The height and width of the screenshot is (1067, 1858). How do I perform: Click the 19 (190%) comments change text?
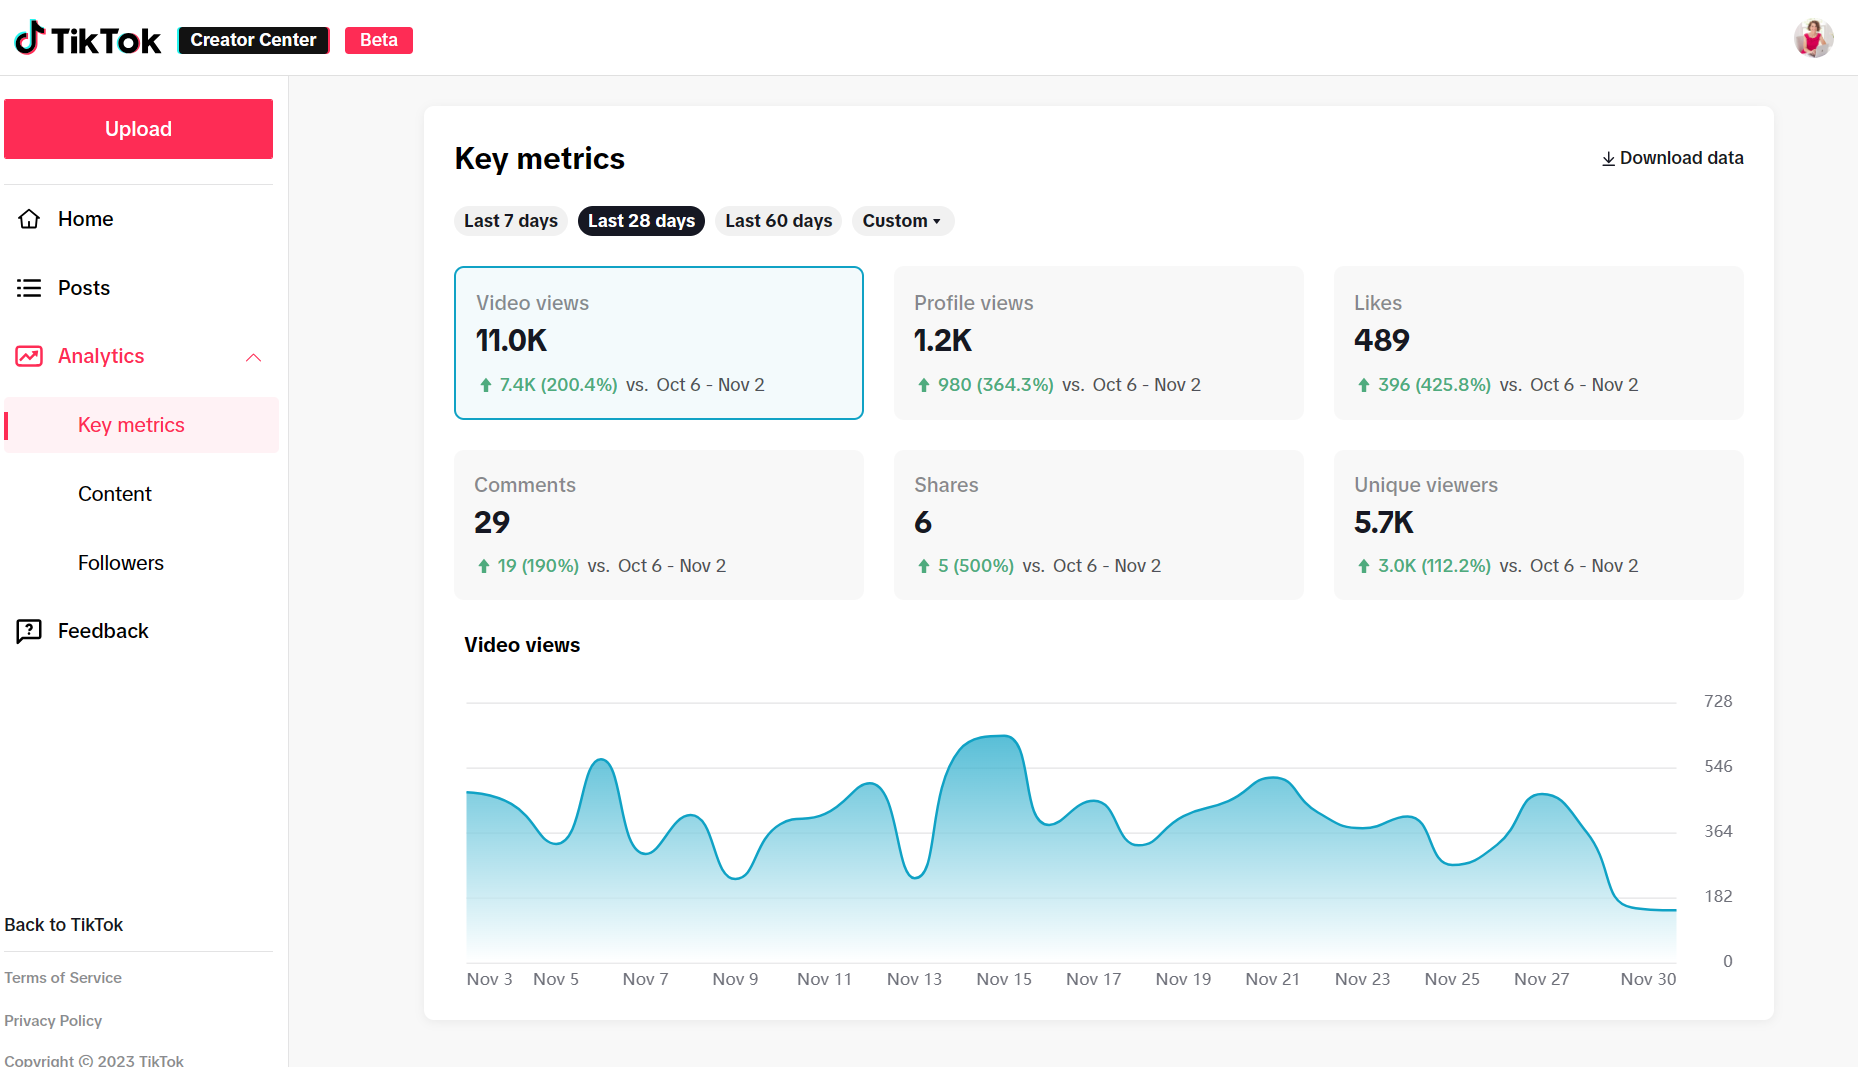538,566
